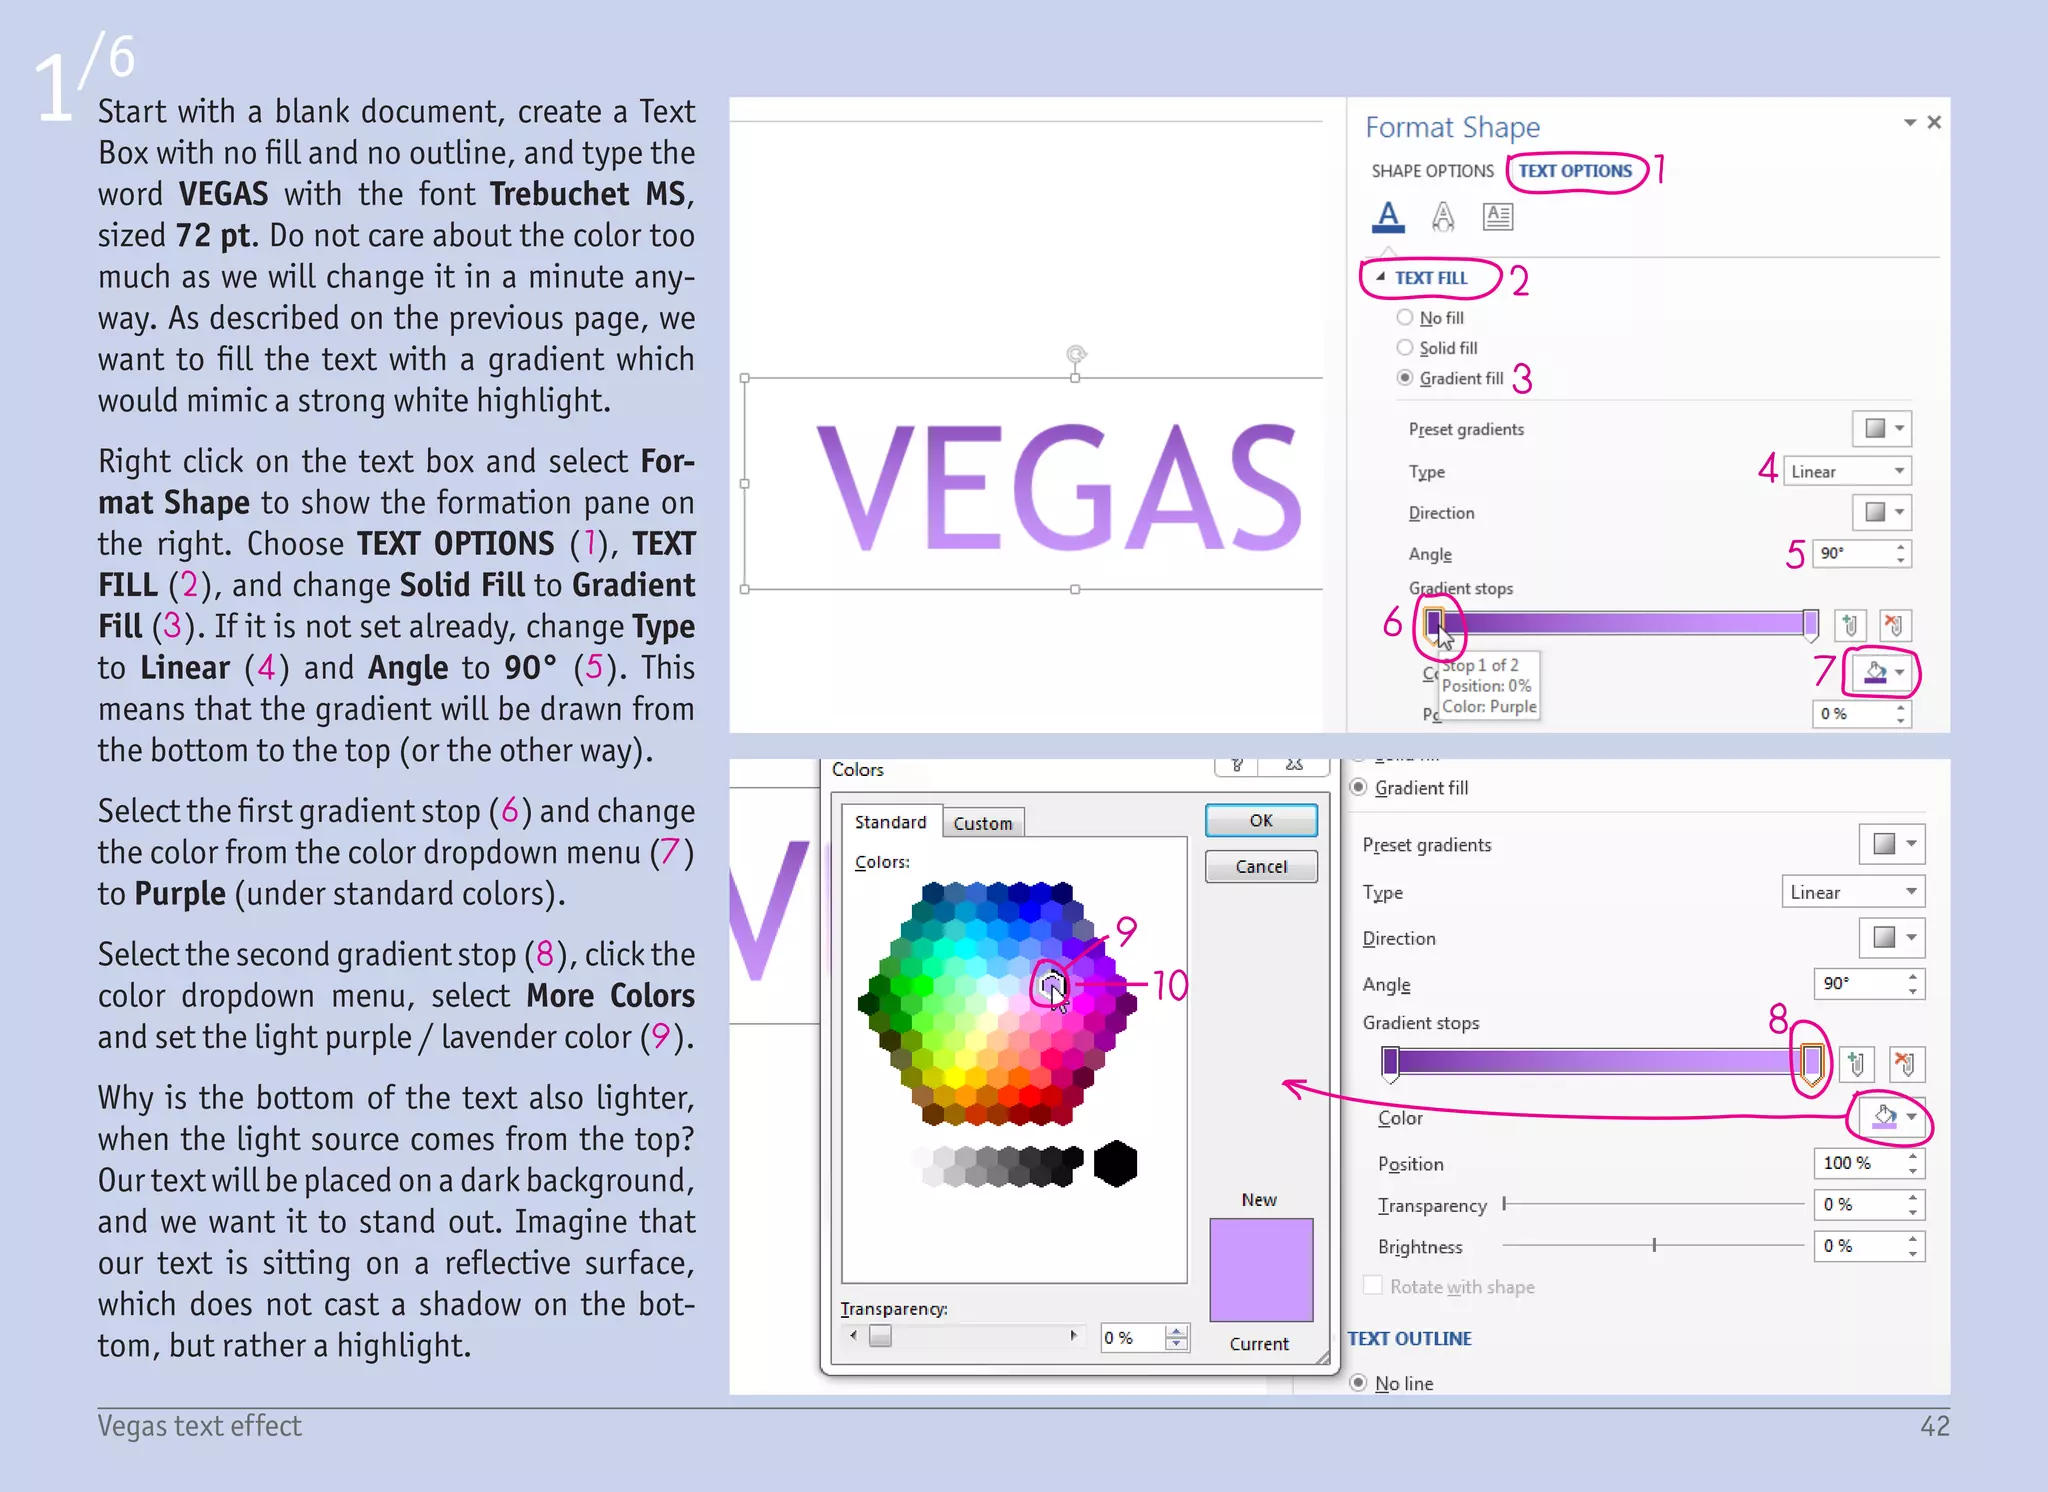
Task: Open Format Shape pane options arrow
Action: pos(1909,122)
